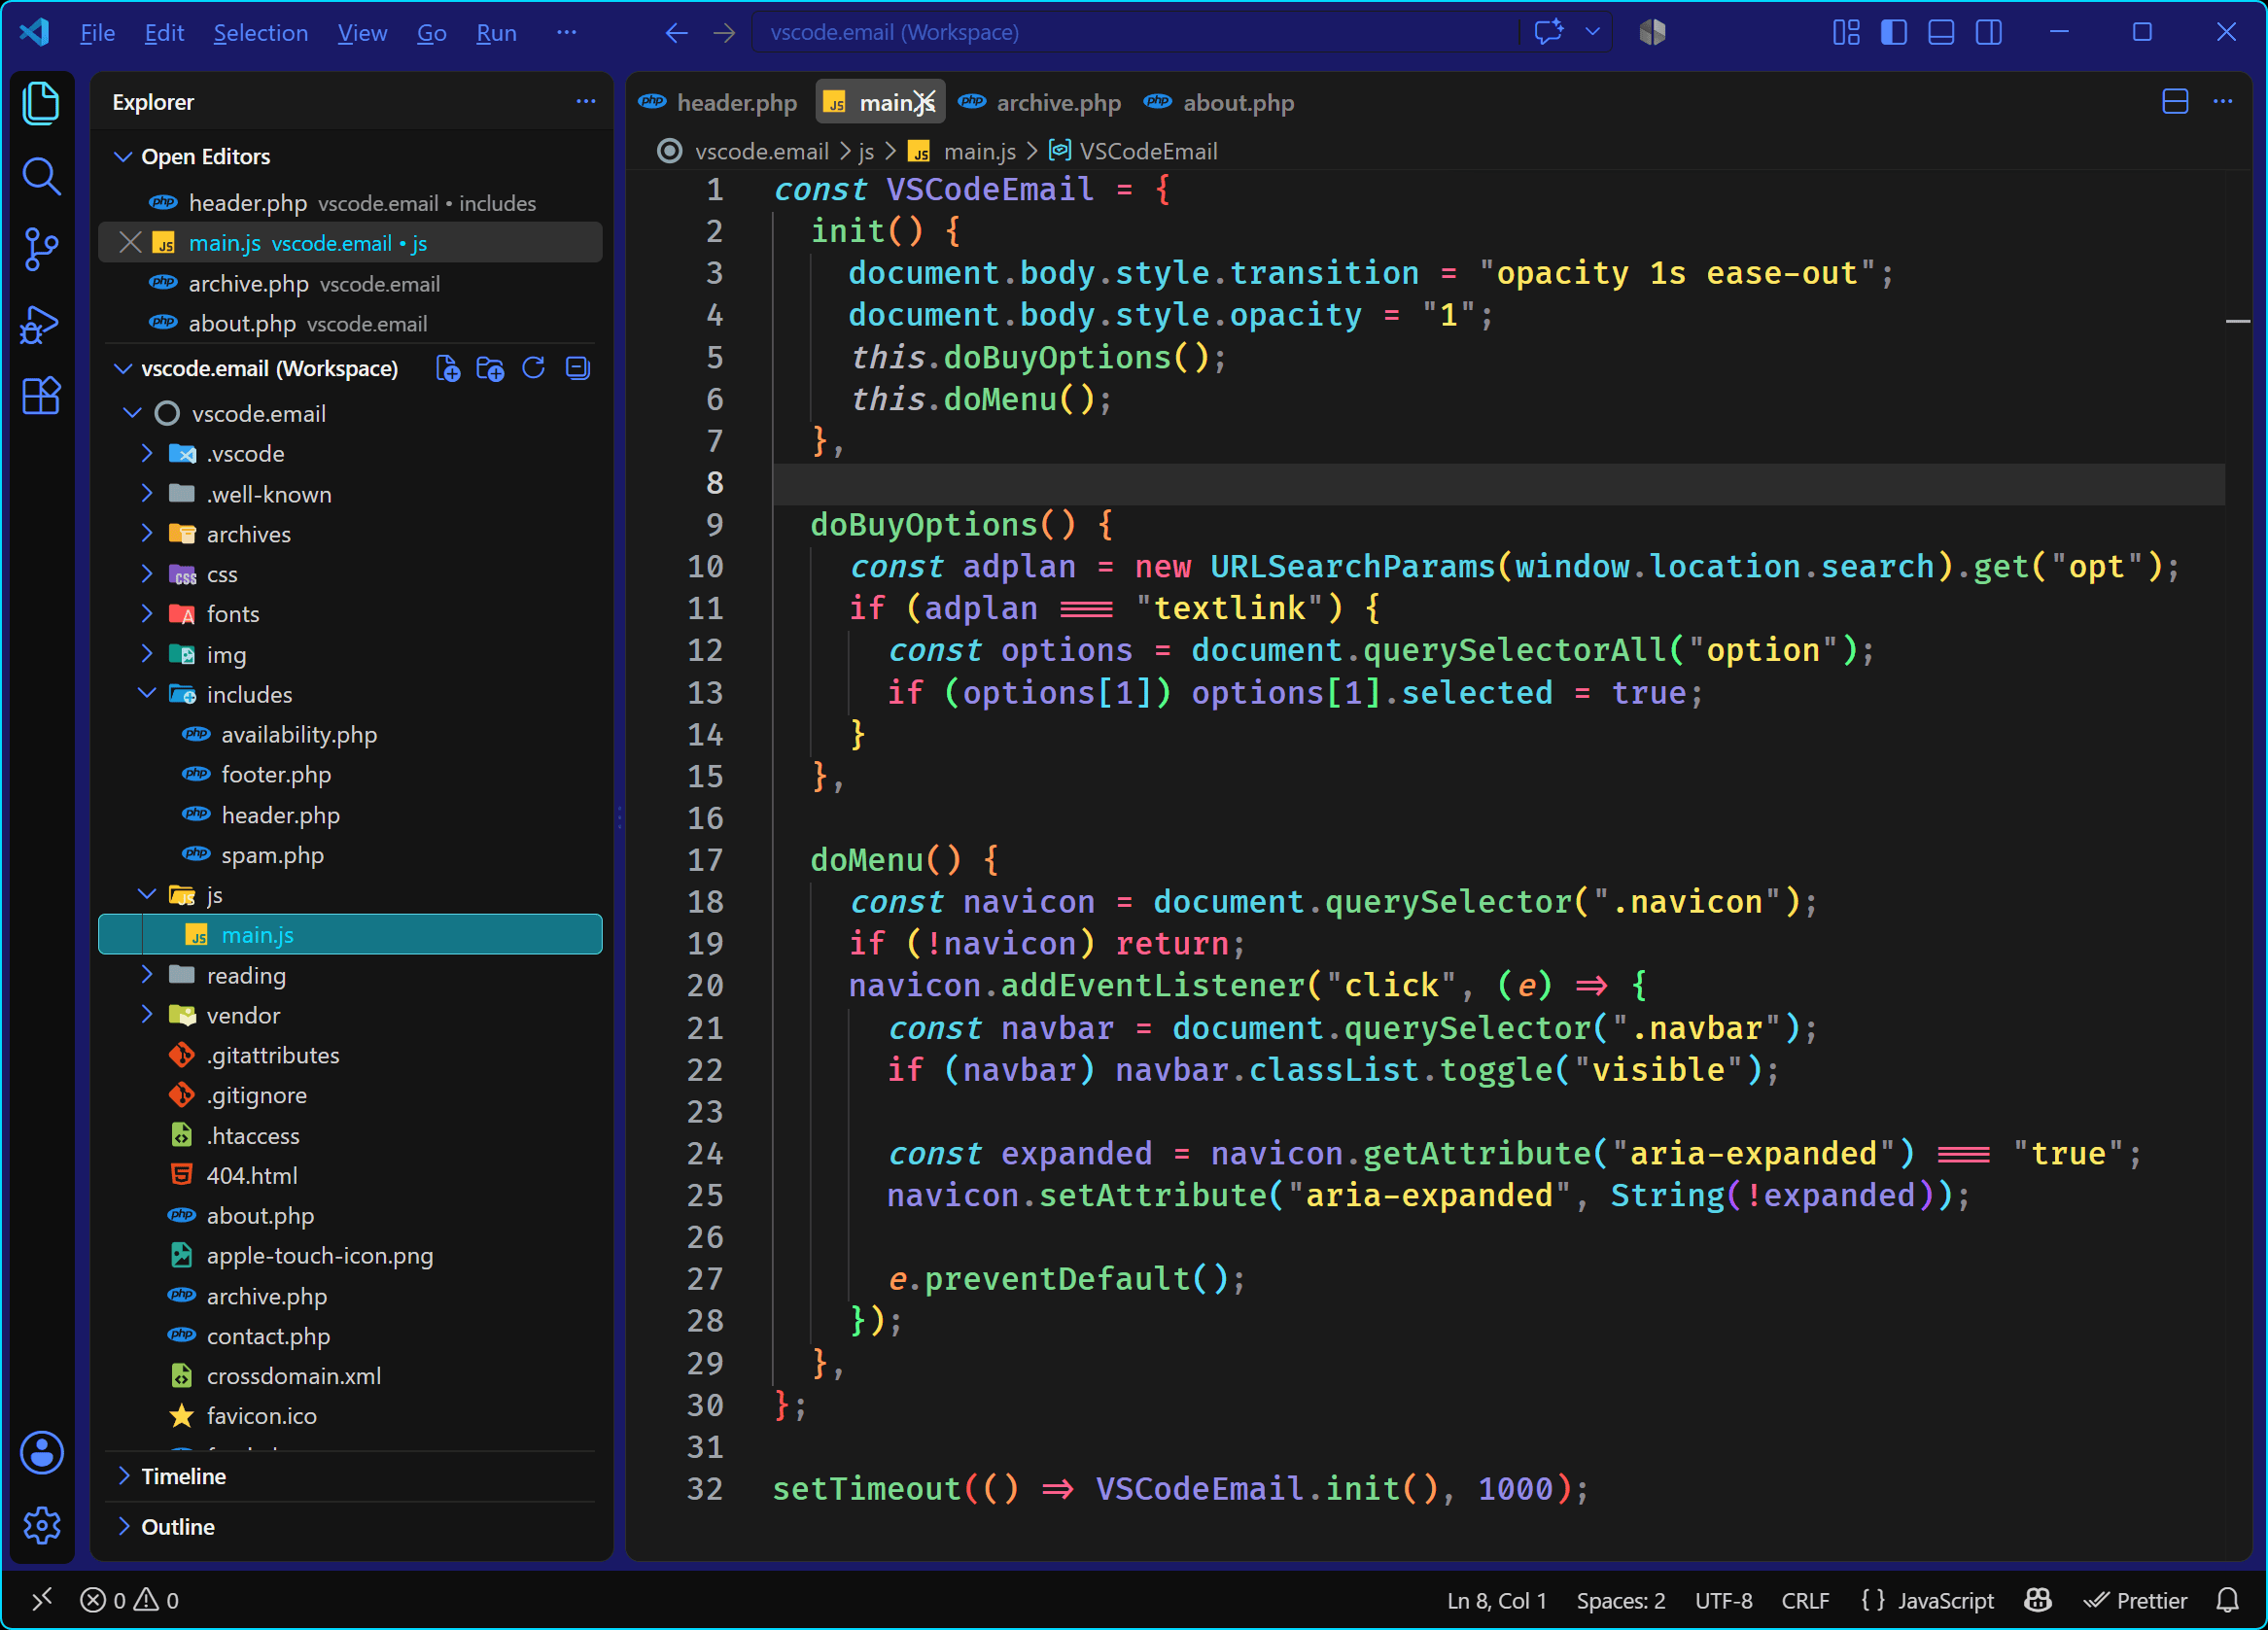Collapse the js folder
Viewport: 2268px width, 1630px height.
[x=147, y=894]
